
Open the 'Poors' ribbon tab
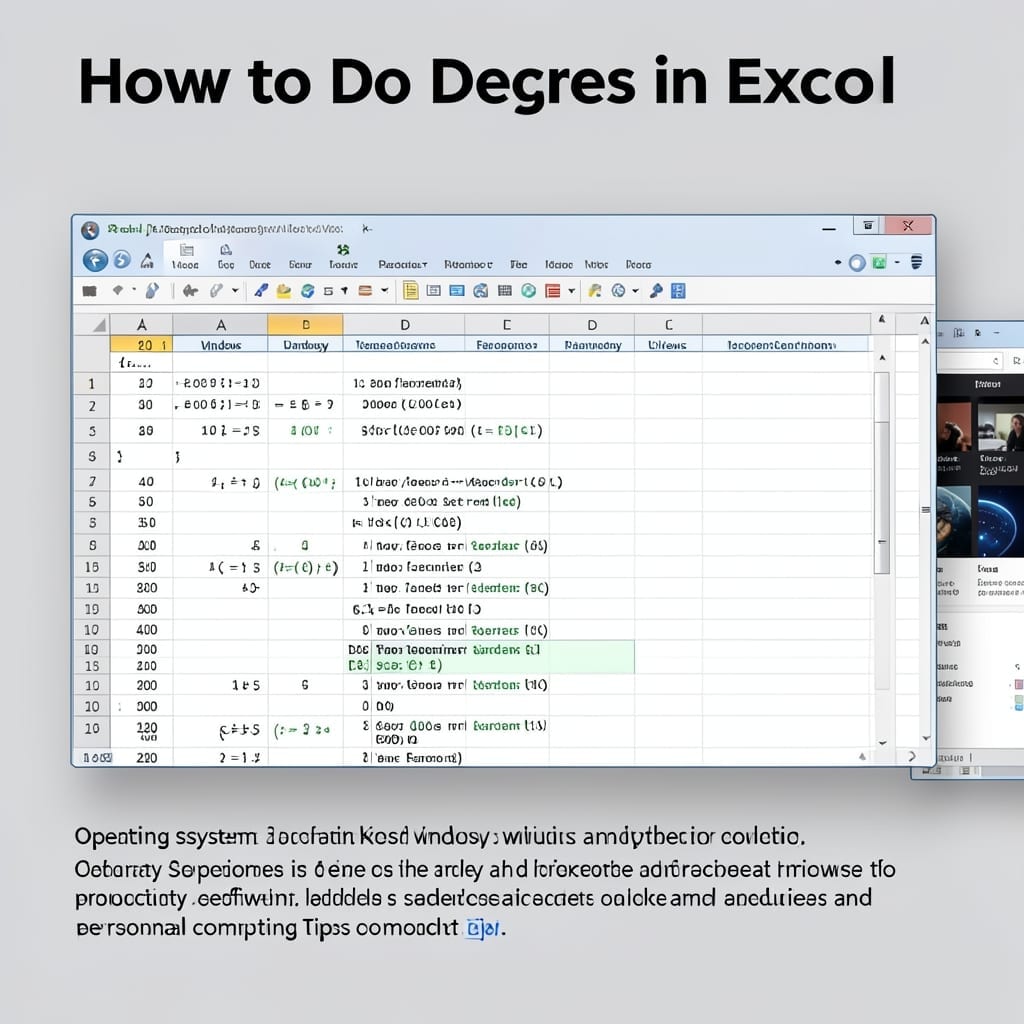[x=638, y=264]
